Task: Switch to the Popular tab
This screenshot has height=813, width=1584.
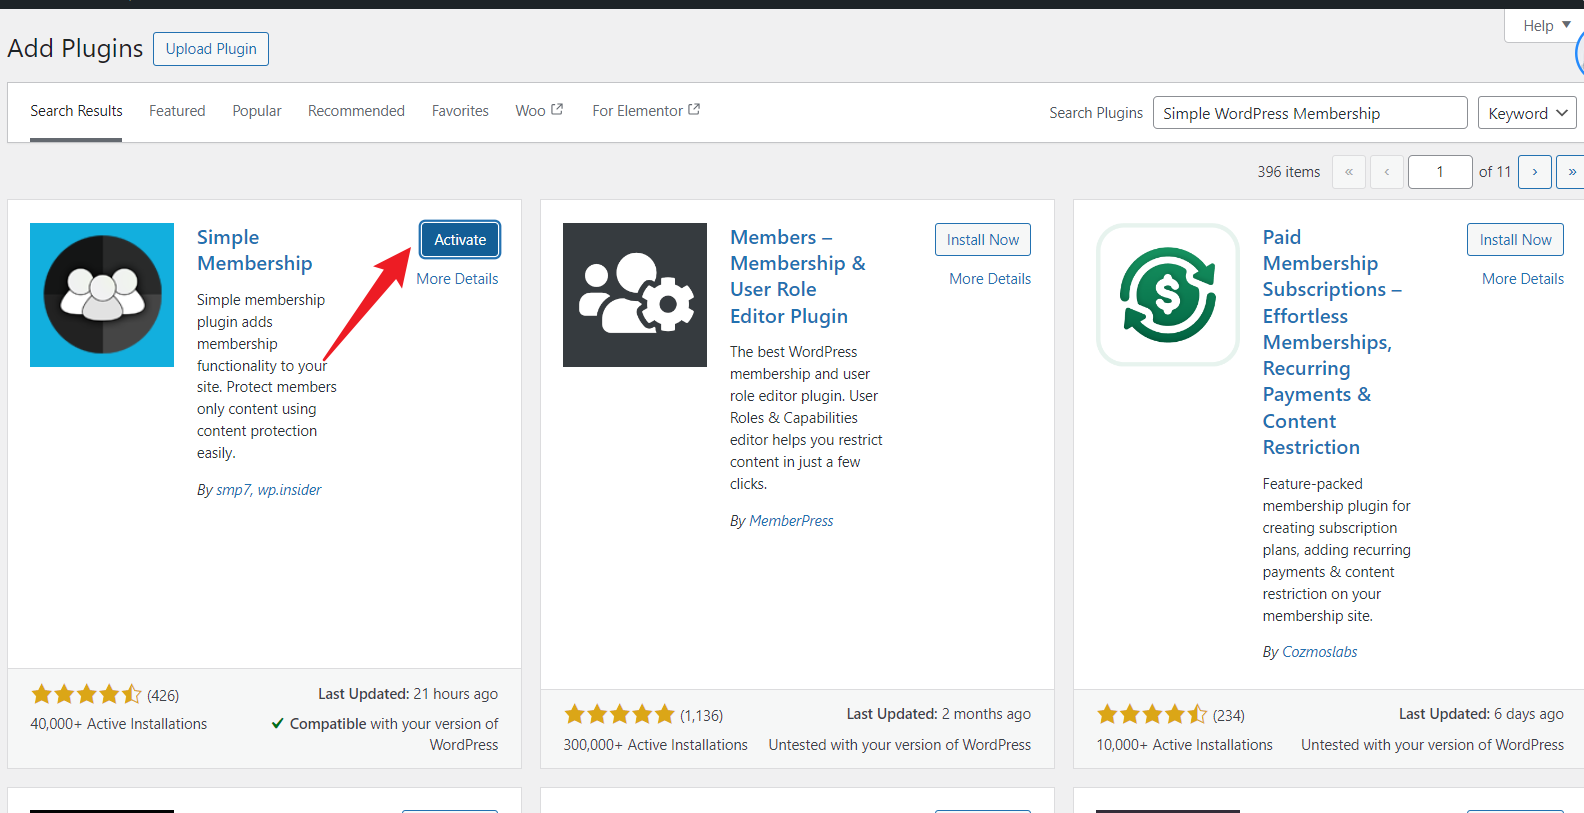Action: 257,111
